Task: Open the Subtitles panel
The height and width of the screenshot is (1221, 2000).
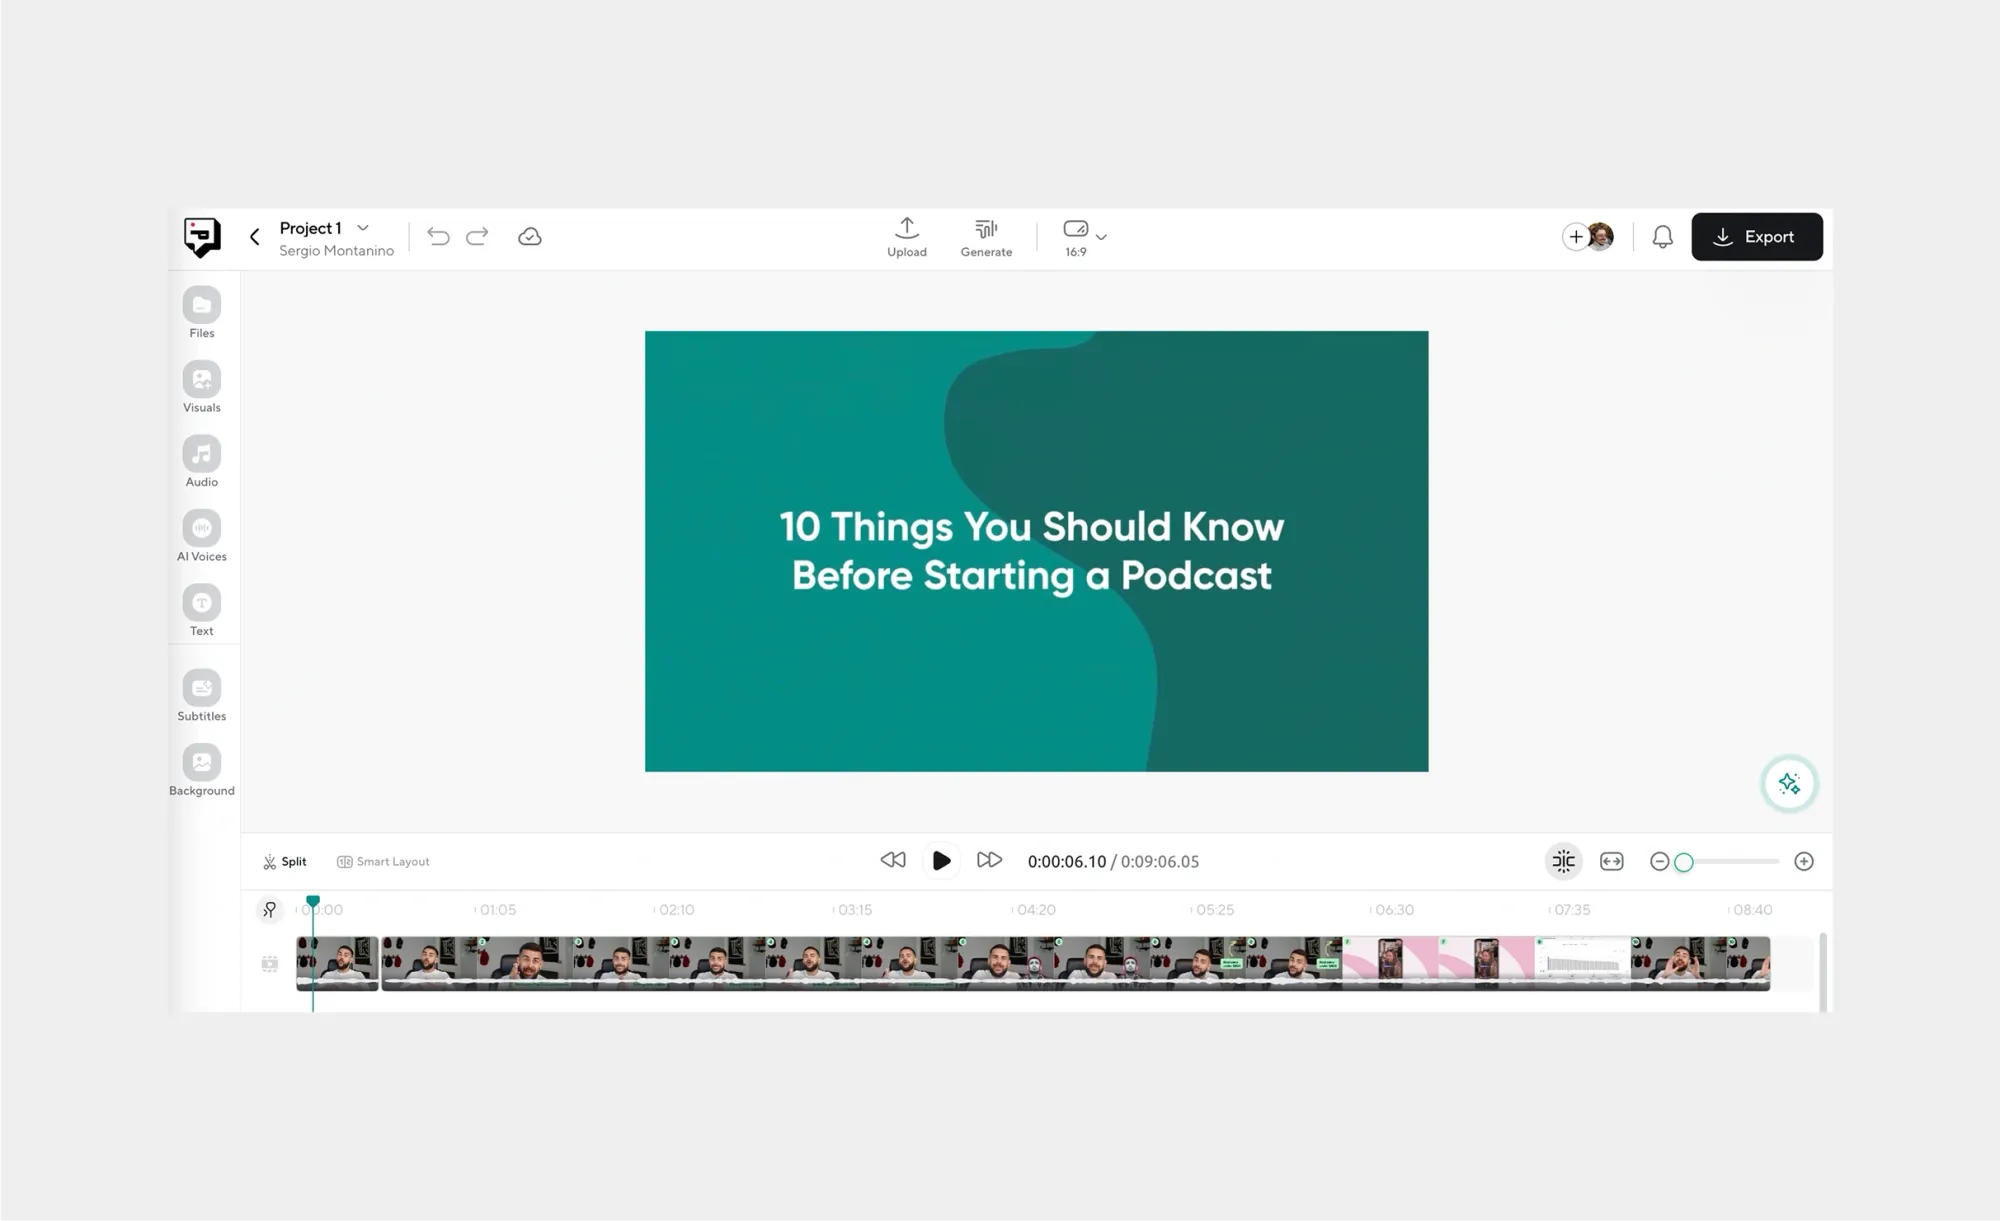Action: pyautogui.click(x=202, y=689)
